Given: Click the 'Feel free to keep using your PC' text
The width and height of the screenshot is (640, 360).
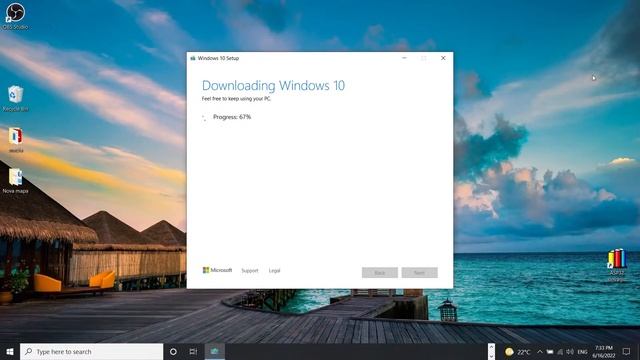Looking at the screenshot, I should 236,99.
